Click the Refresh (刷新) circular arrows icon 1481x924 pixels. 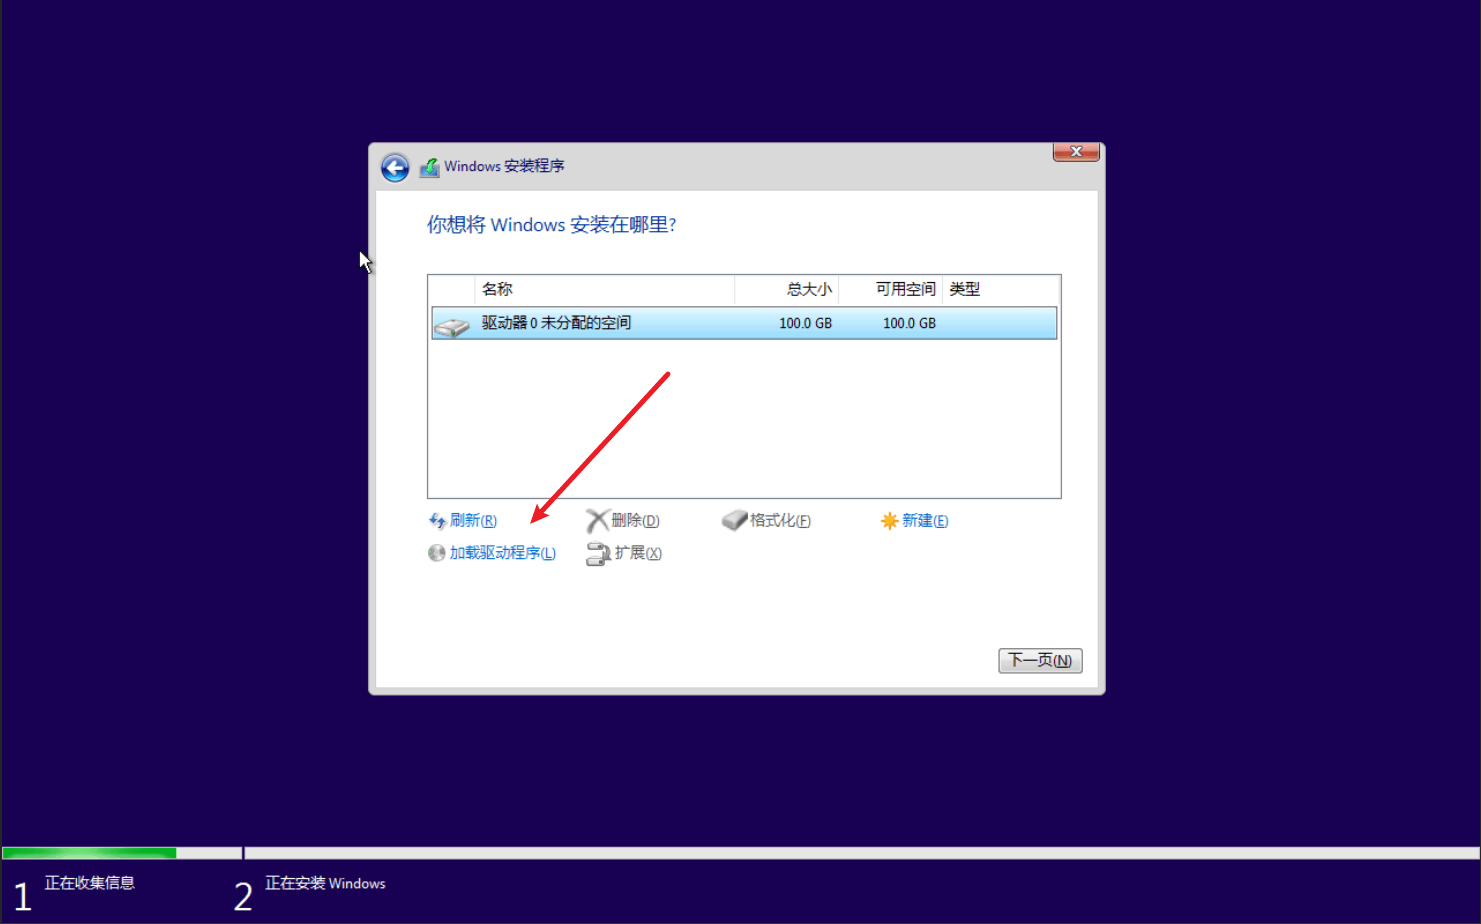click(436, 520)
